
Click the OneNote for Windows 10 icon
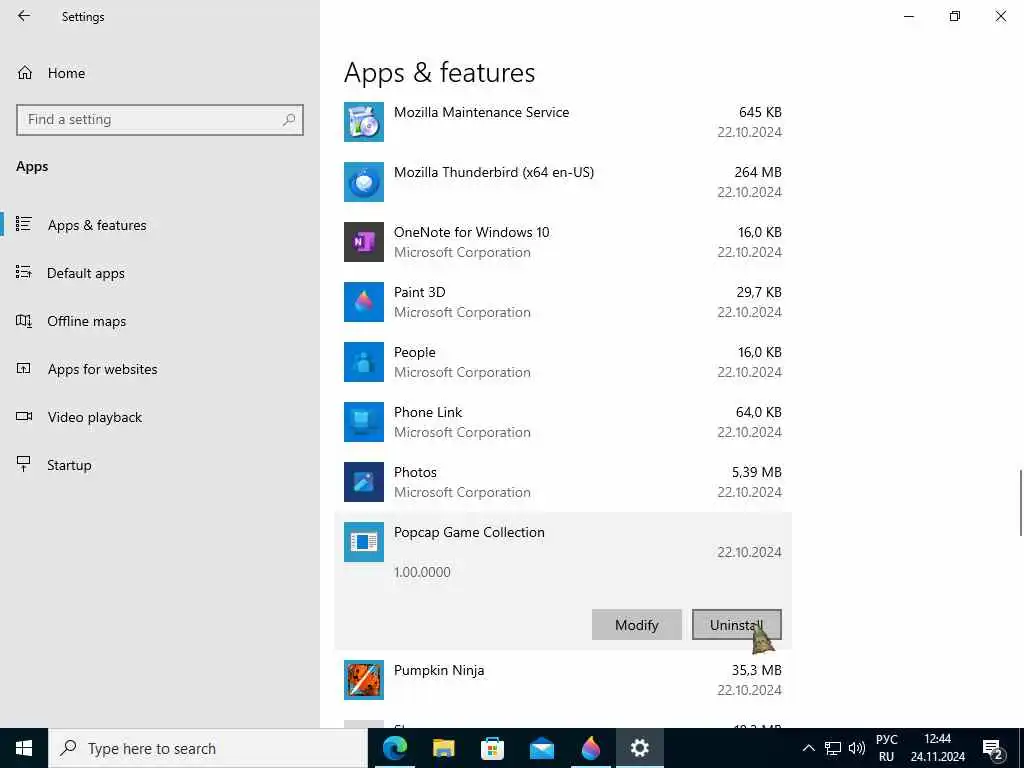pos(364,242)
